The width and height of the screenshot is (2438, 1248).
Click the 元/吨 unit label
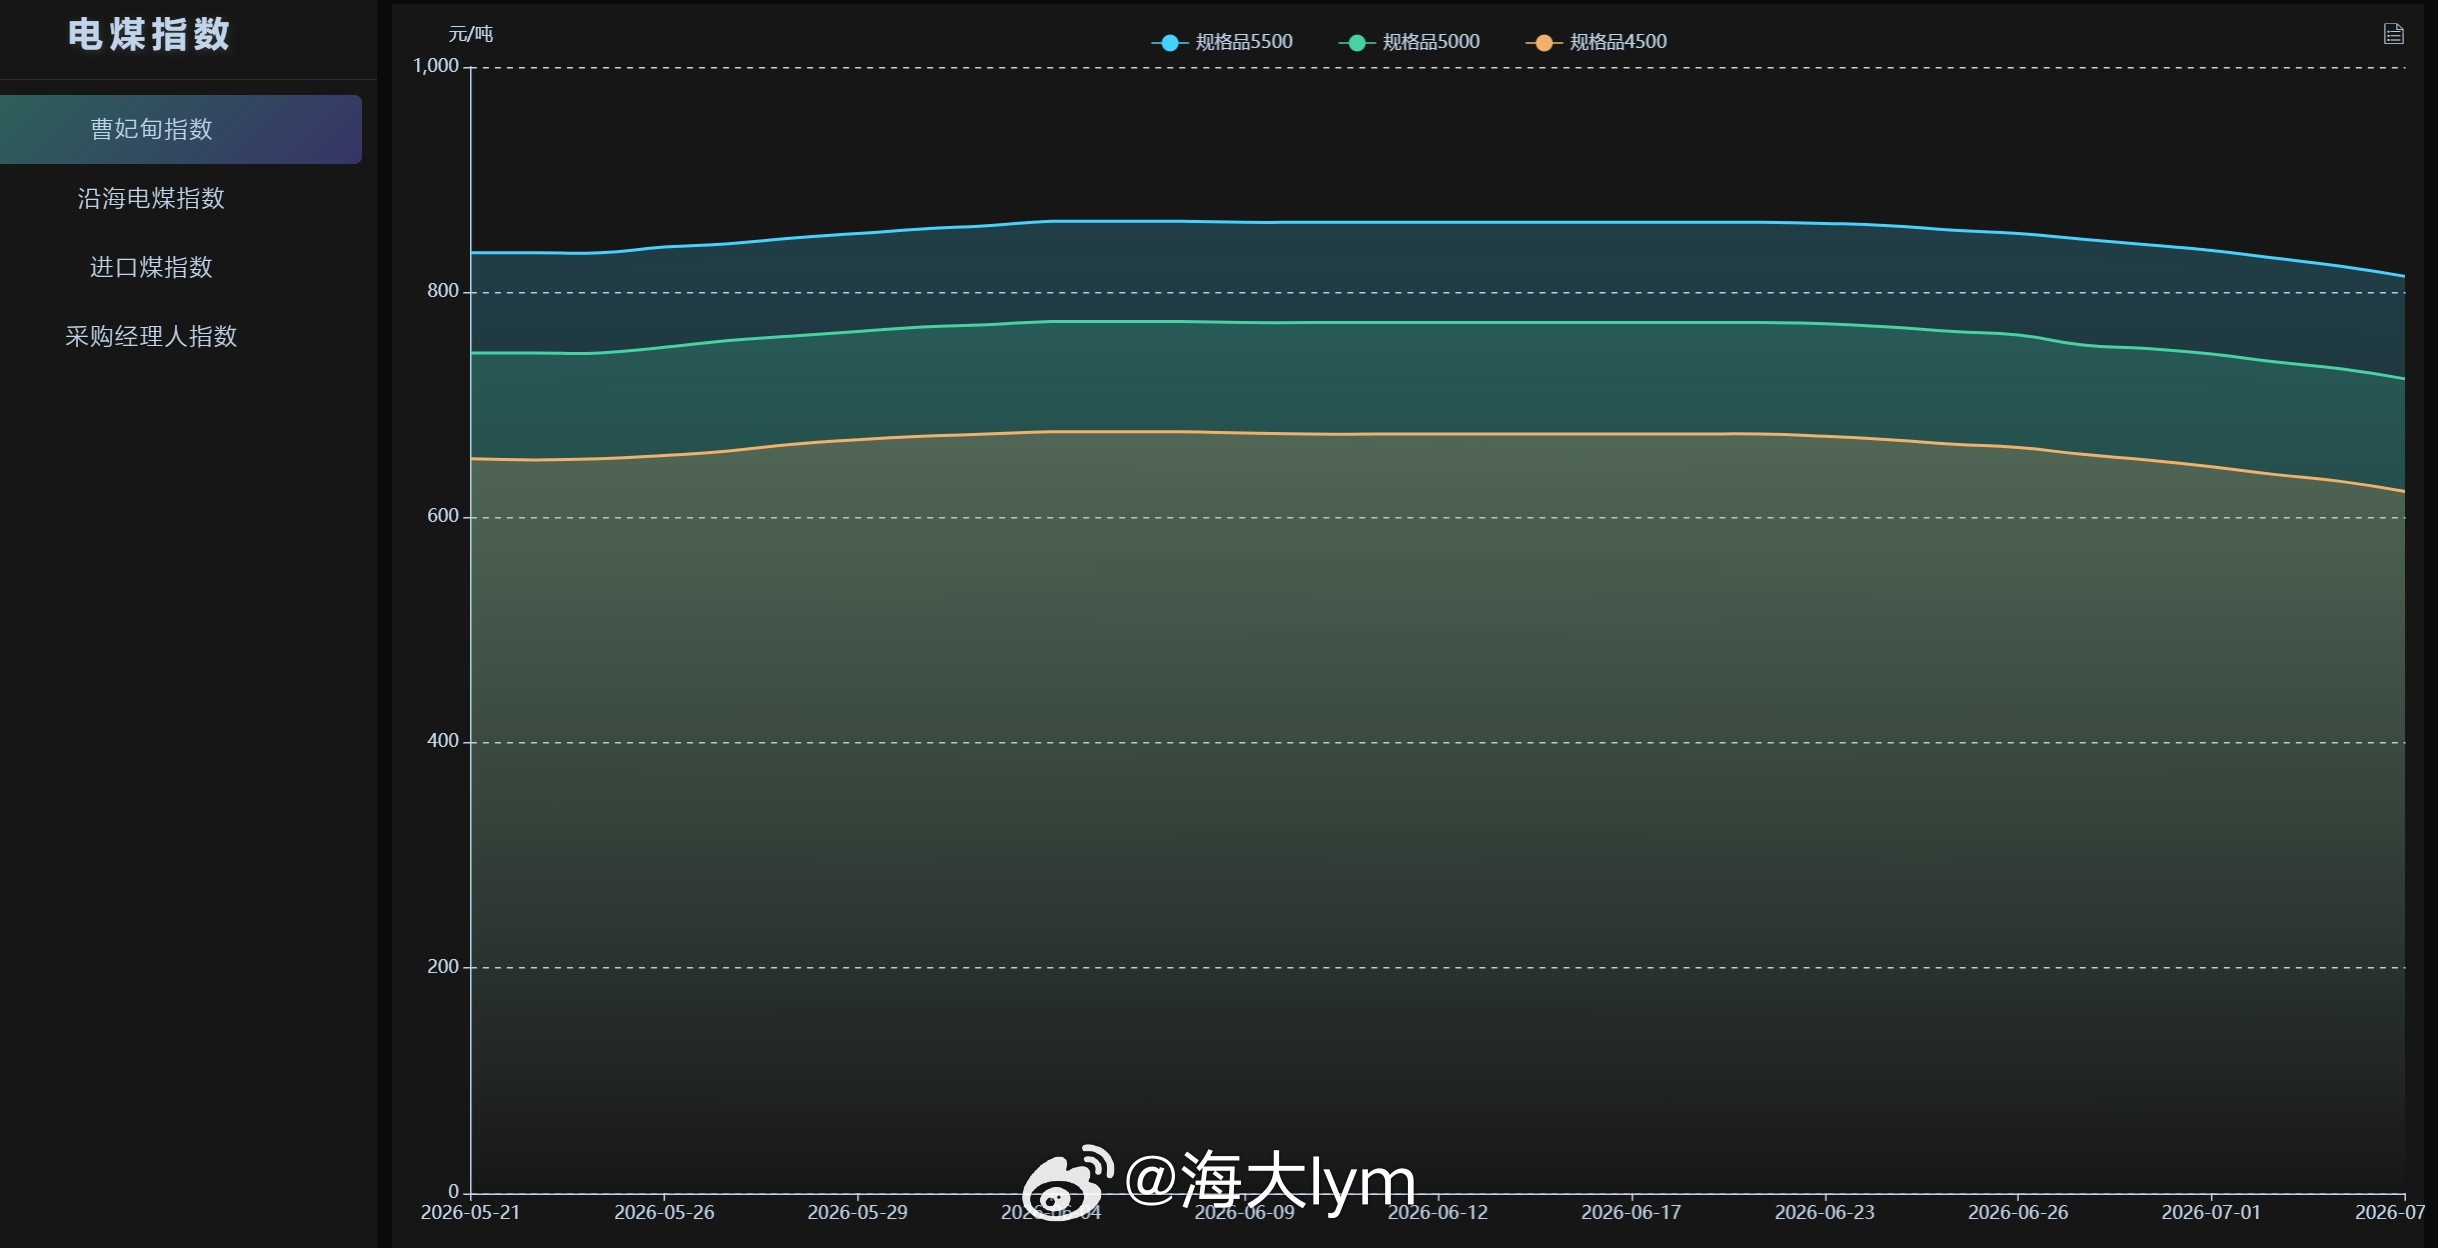click(x=470, y=34)
